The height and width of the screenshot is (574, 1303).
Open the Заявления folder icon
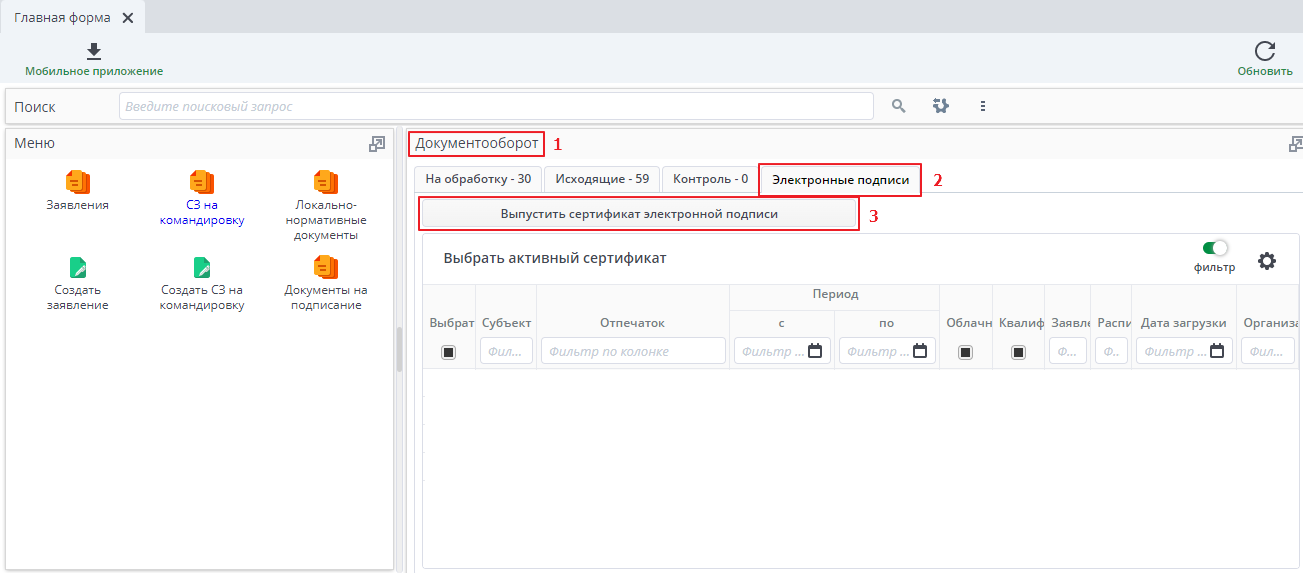[x=78, y=182]
